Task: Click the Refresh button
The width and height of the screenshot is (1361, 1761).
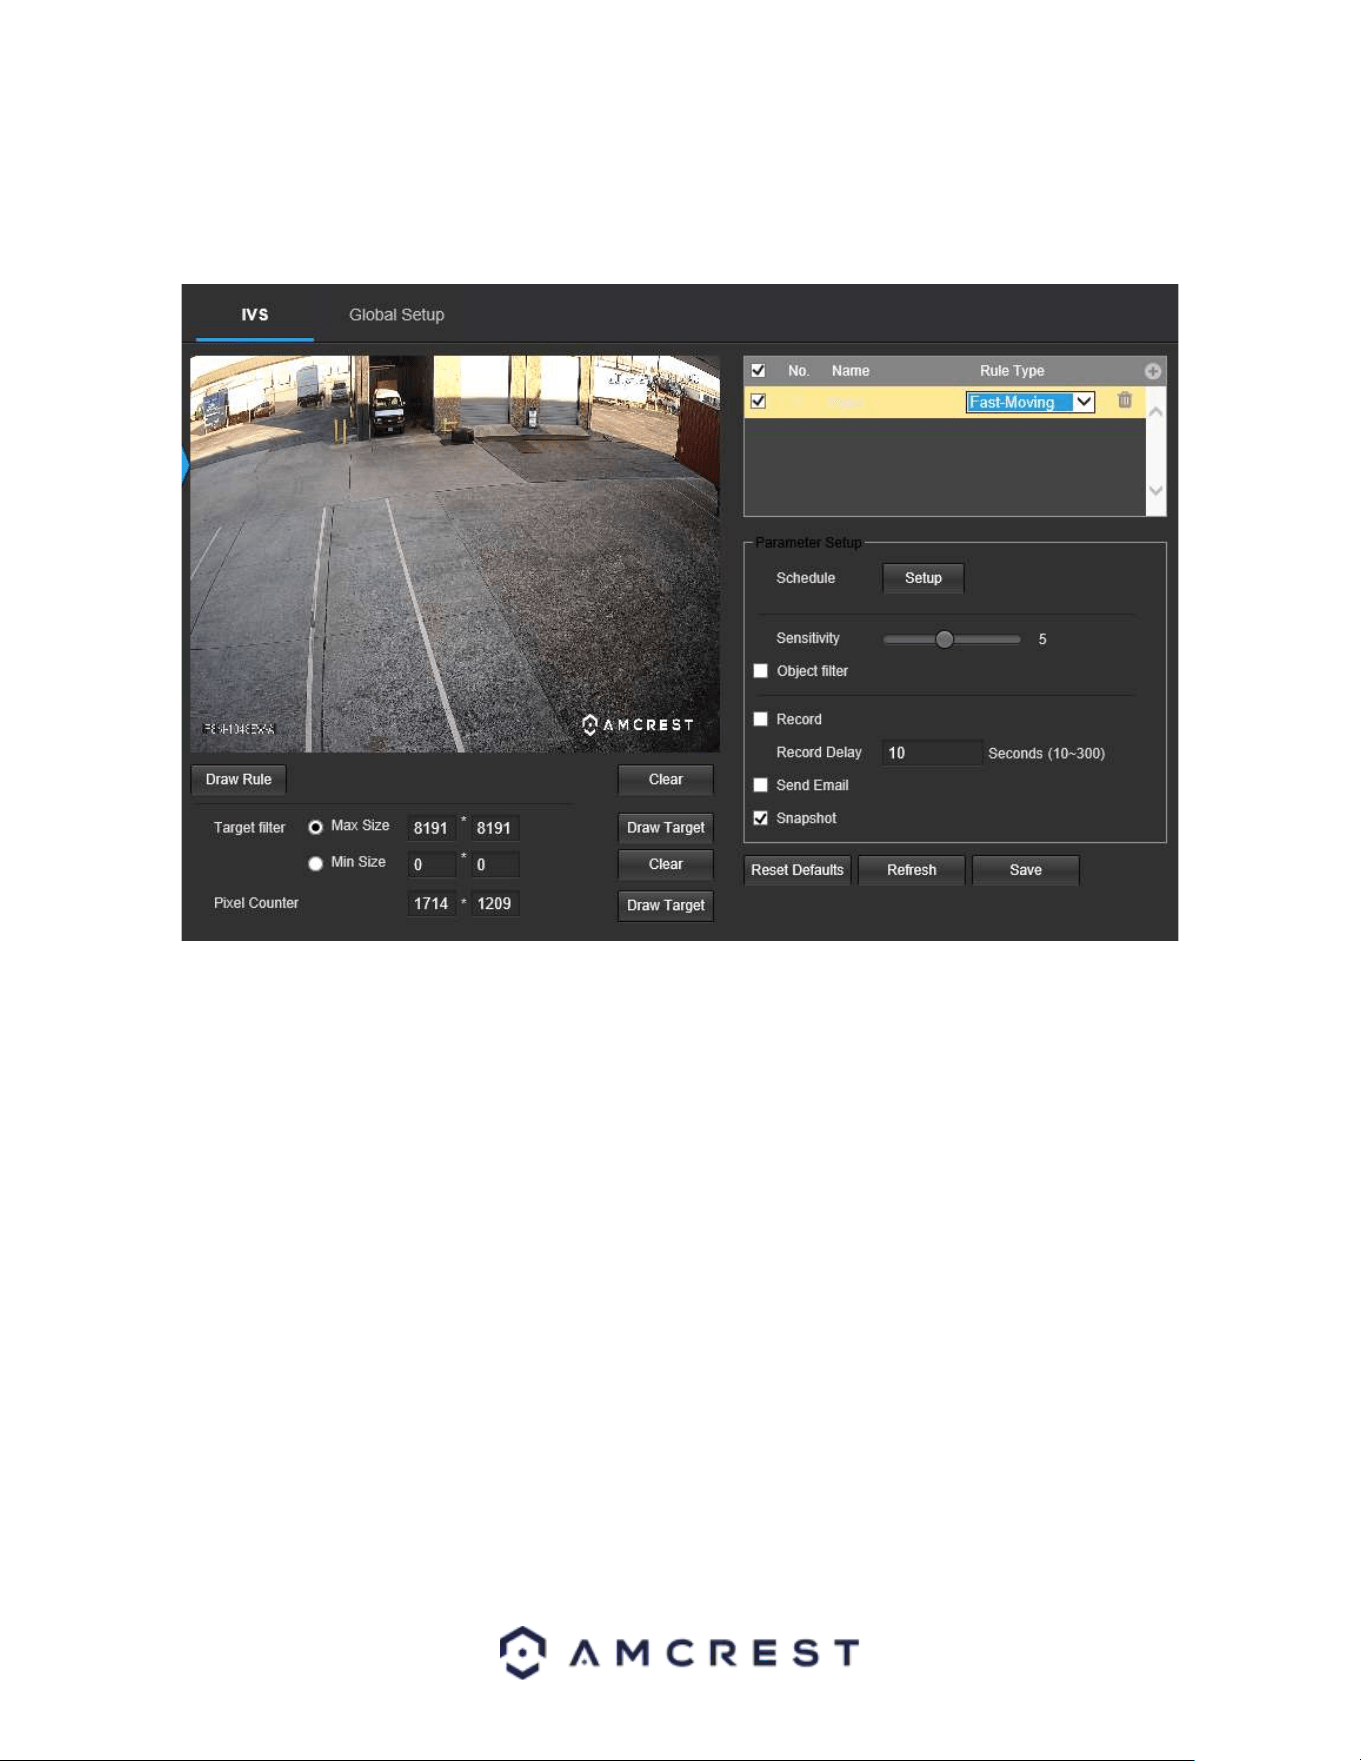Action: [x=911, y=870]
